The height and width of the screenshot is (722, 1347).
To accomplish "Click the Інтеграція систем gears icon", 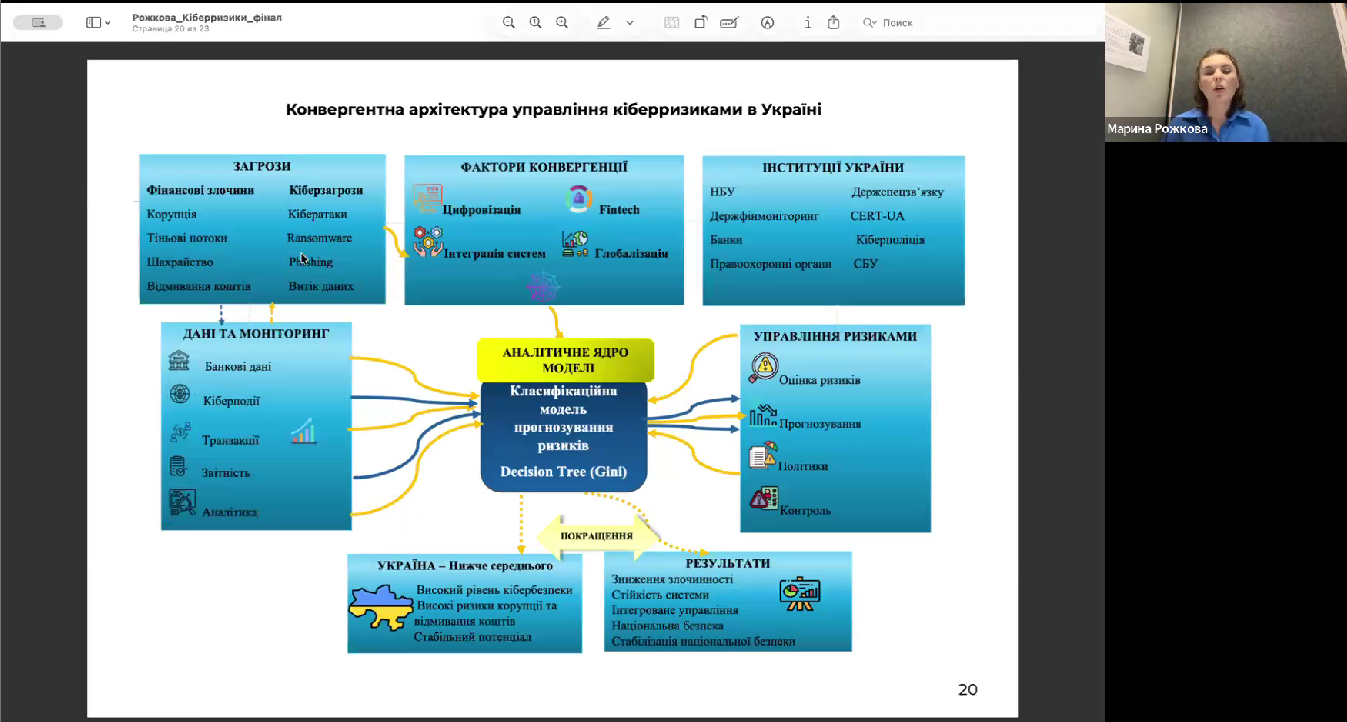I will (428, 243).
